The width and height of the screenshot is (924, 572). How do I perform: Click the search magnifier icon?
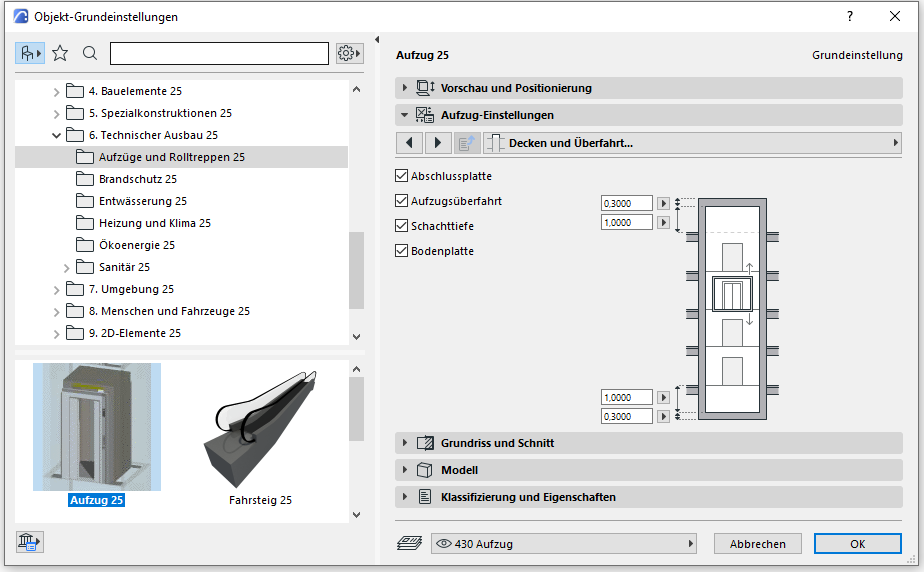[90, 53]
